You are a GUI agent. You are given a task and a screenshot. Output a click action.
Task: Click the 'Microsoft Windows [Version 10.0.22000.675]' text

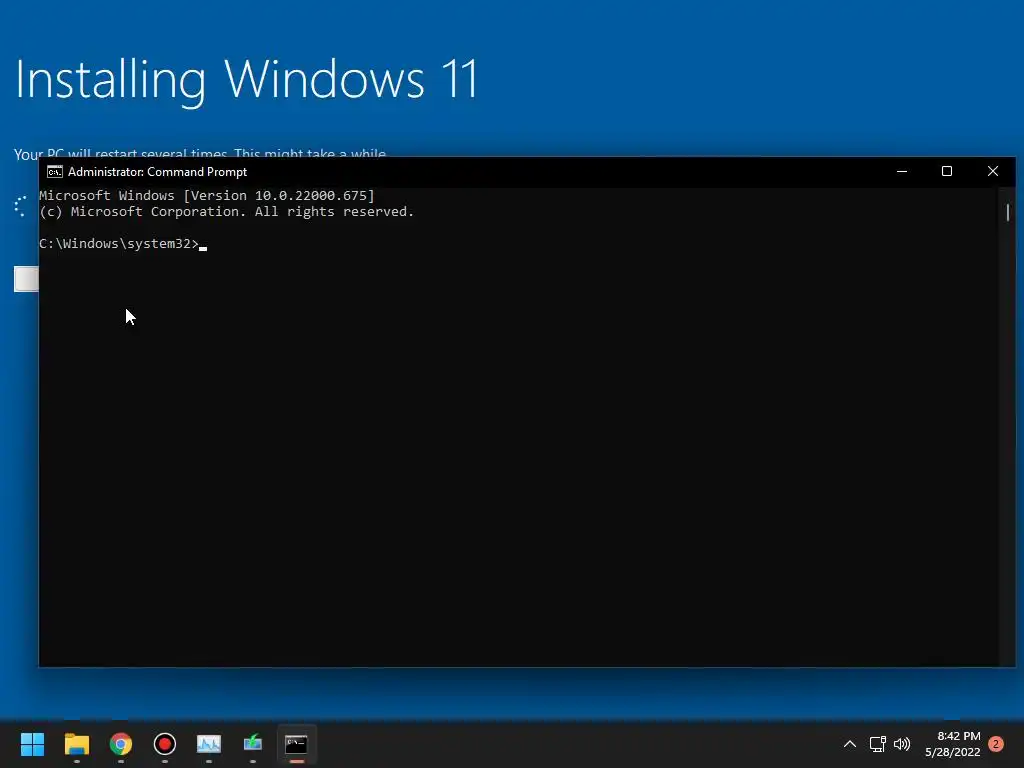click(207, 195)
